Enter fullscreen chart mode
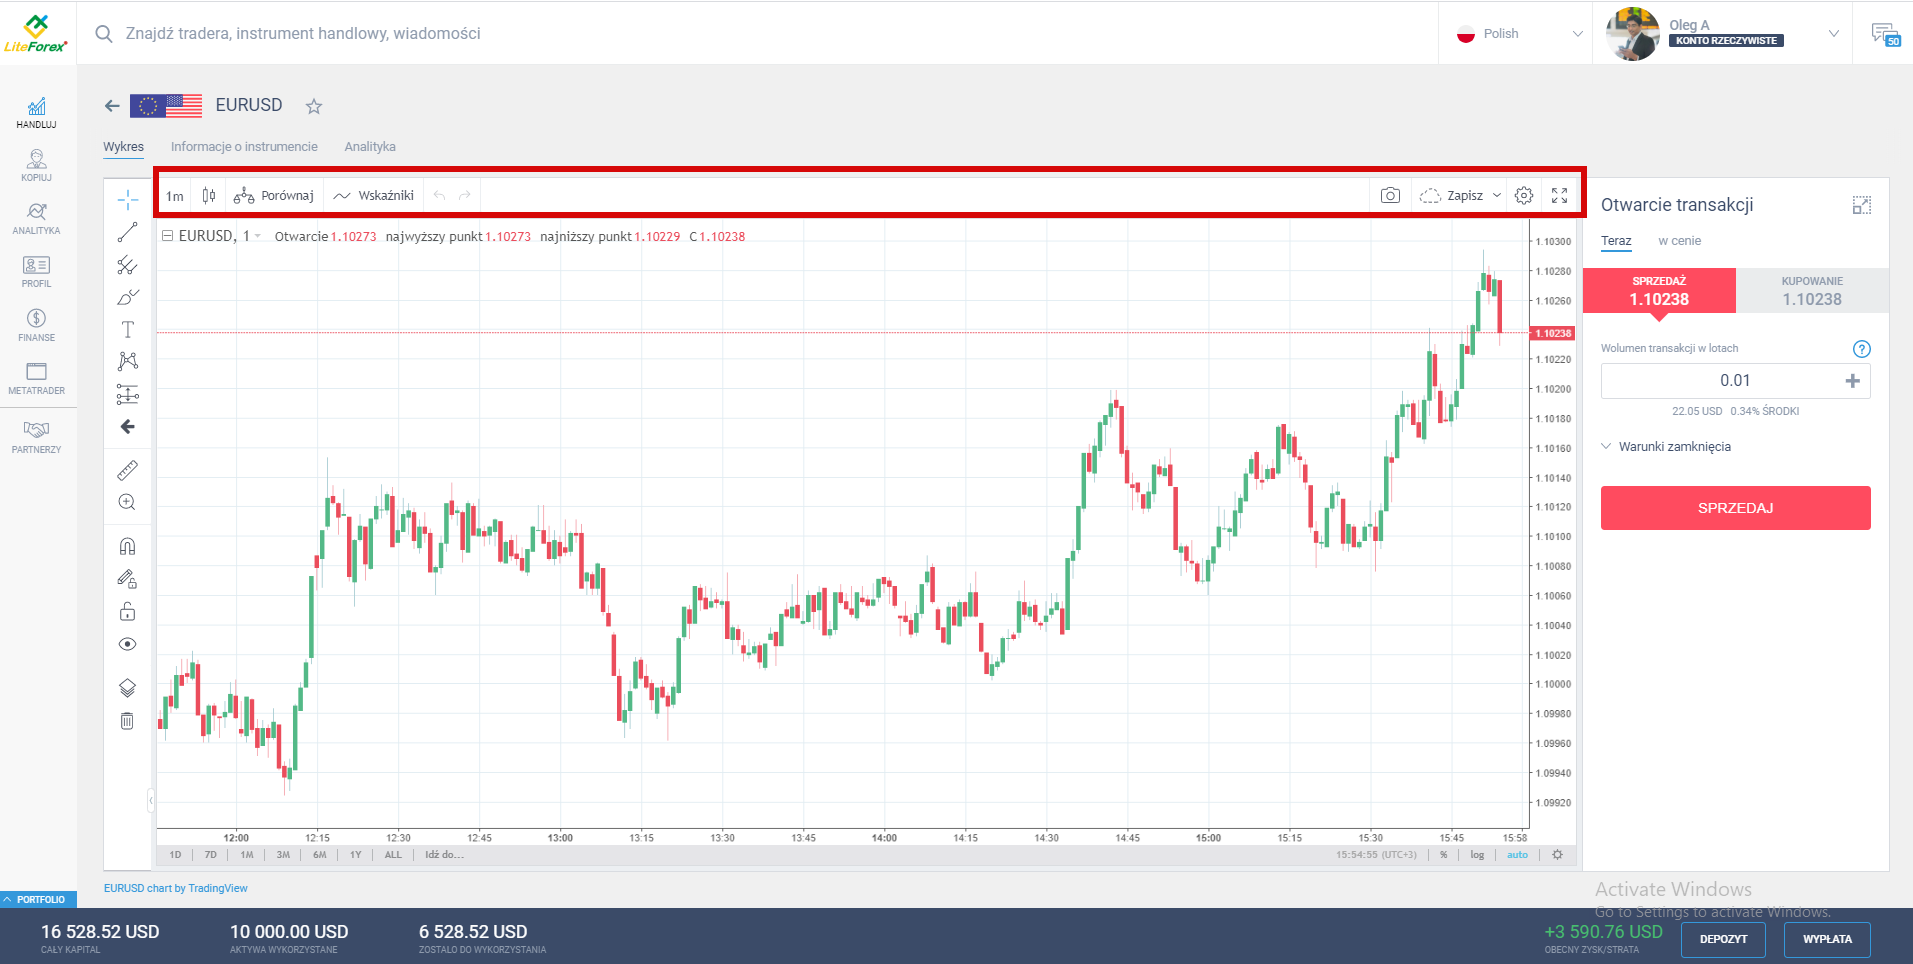The height and width of the screenshot is (964, 1913). 1559,196
